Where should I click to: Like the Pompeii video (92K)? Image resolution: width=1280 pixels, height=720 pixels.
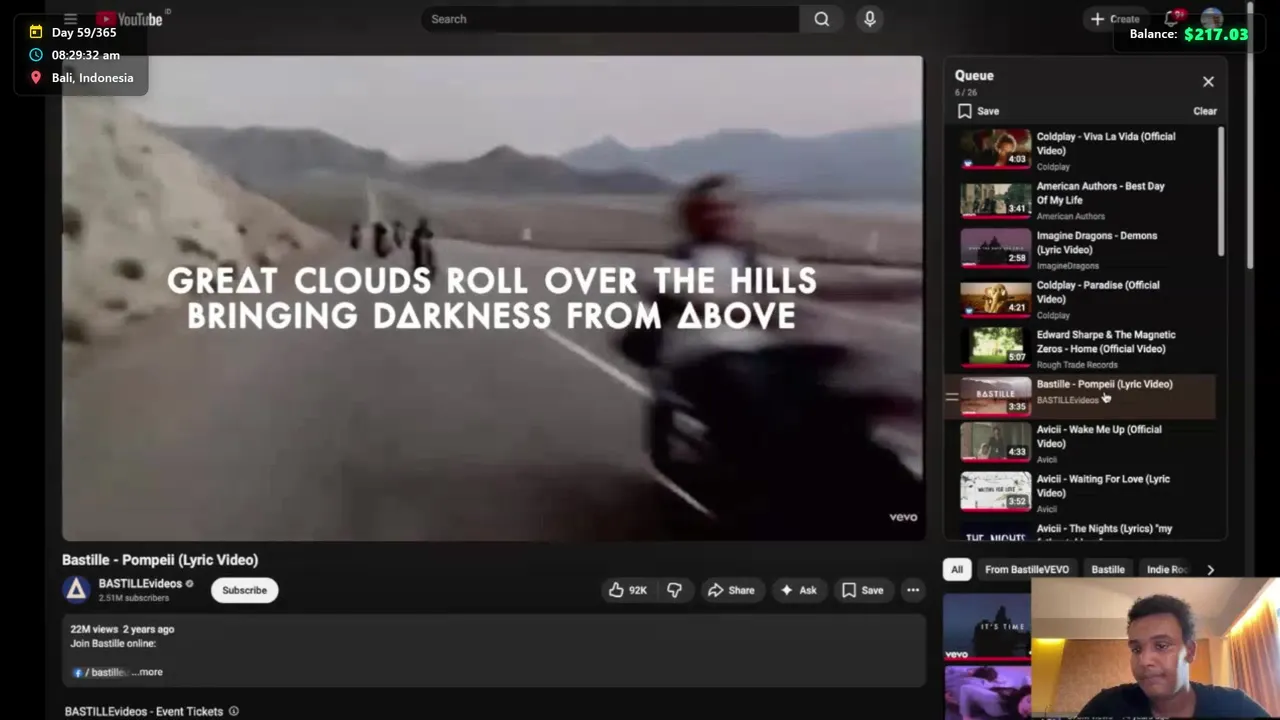pyautogui.click(x=628, y=590)
